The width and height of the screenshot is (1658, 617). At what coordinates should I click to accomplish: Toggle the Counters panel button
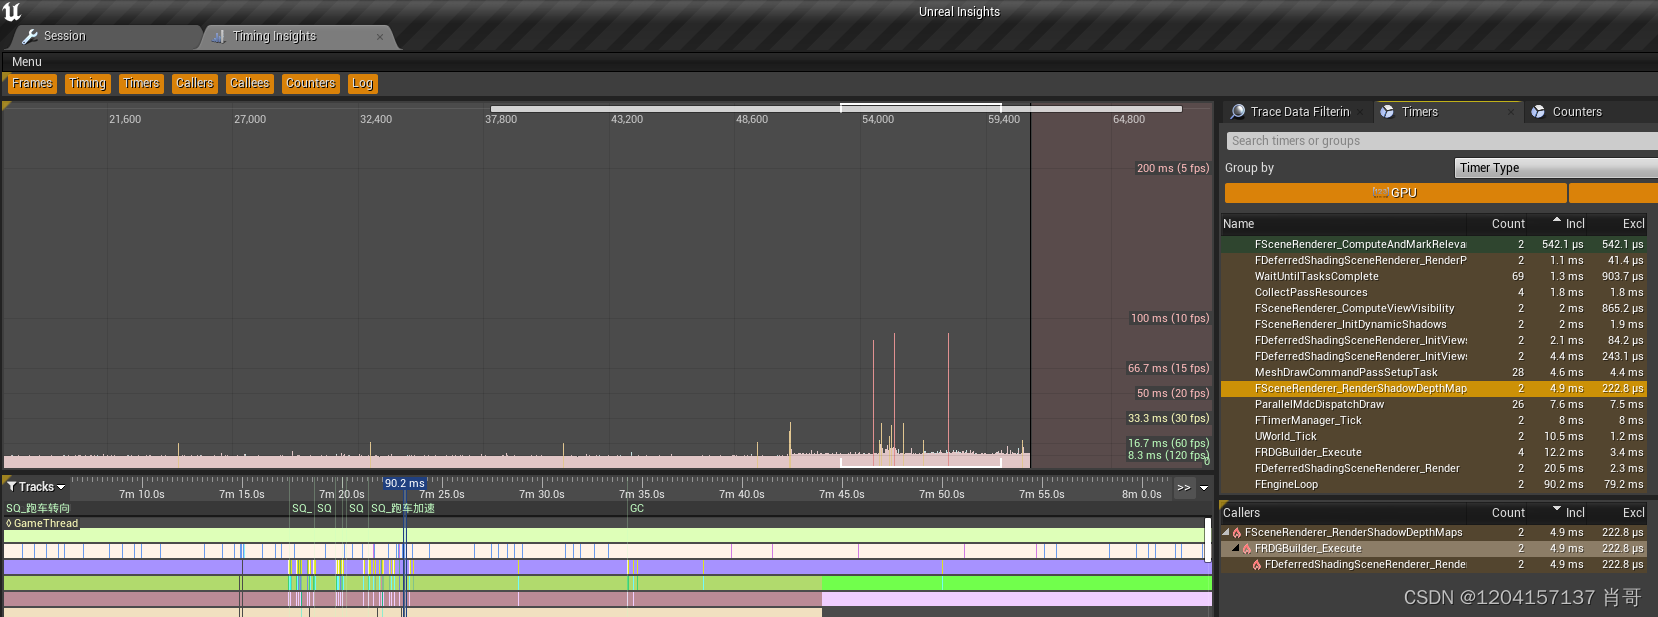tap(310, 84)
